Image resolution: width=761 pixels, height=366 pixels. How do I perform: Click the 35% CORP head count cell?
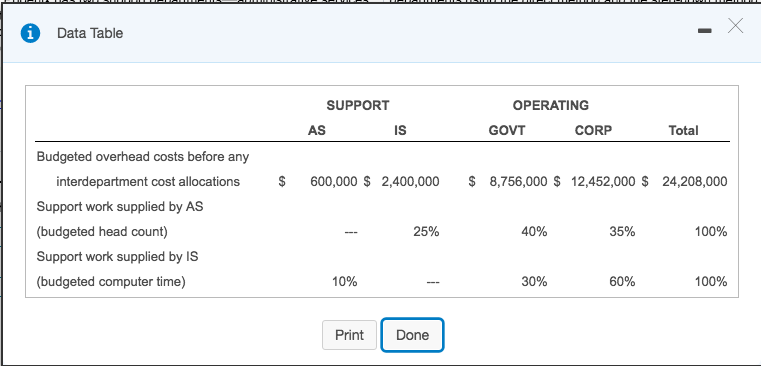pyautogui.click(x=622, y=232)
